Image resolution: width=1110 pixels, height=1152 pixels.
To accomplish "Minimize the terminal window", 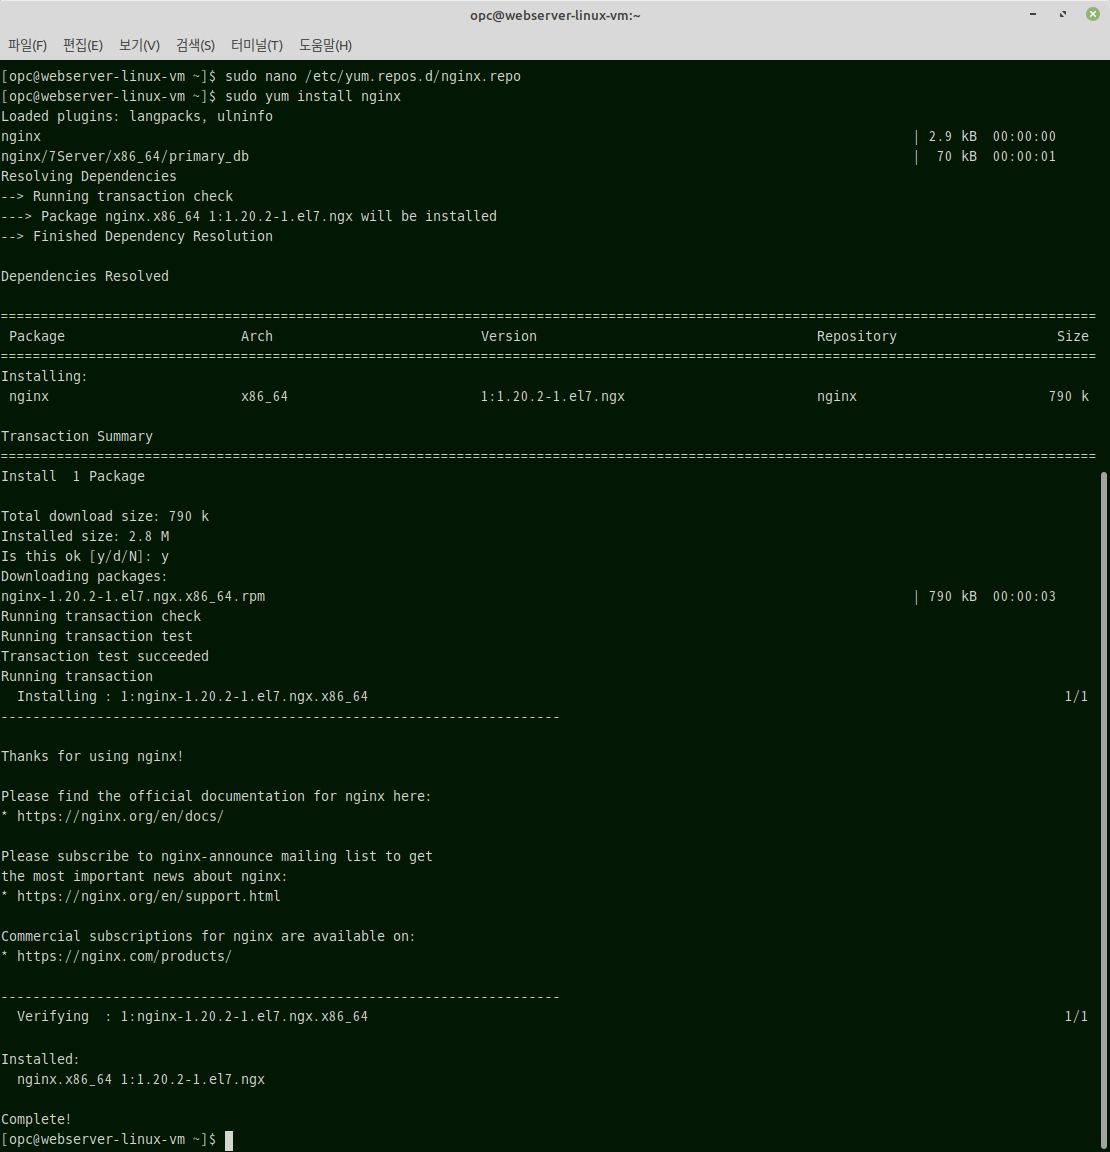I will 1033,14.
